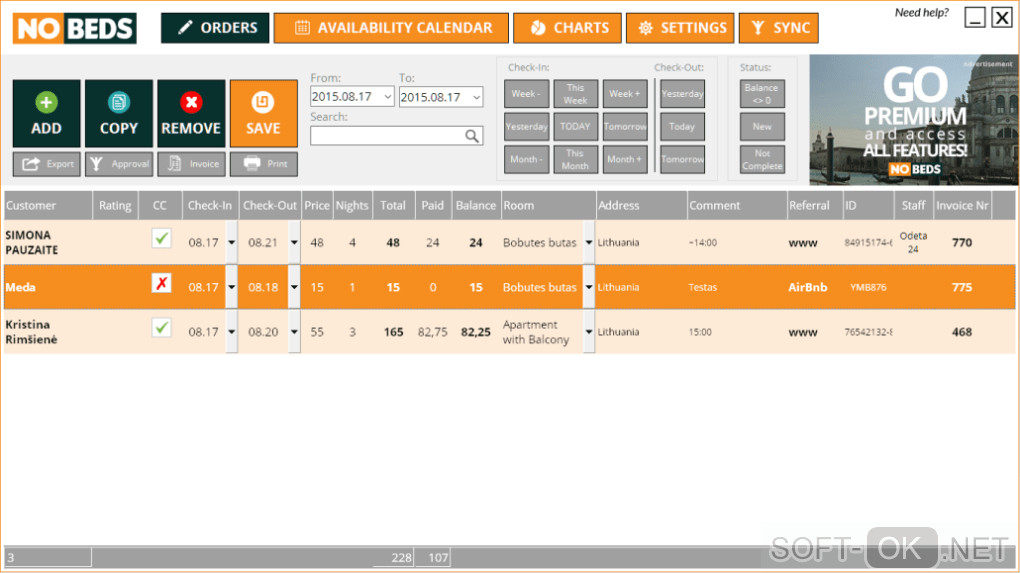1020x573 pixels.
Task: Open Check-In date dropdown for Simona Pauzaite
Action: 232,242
